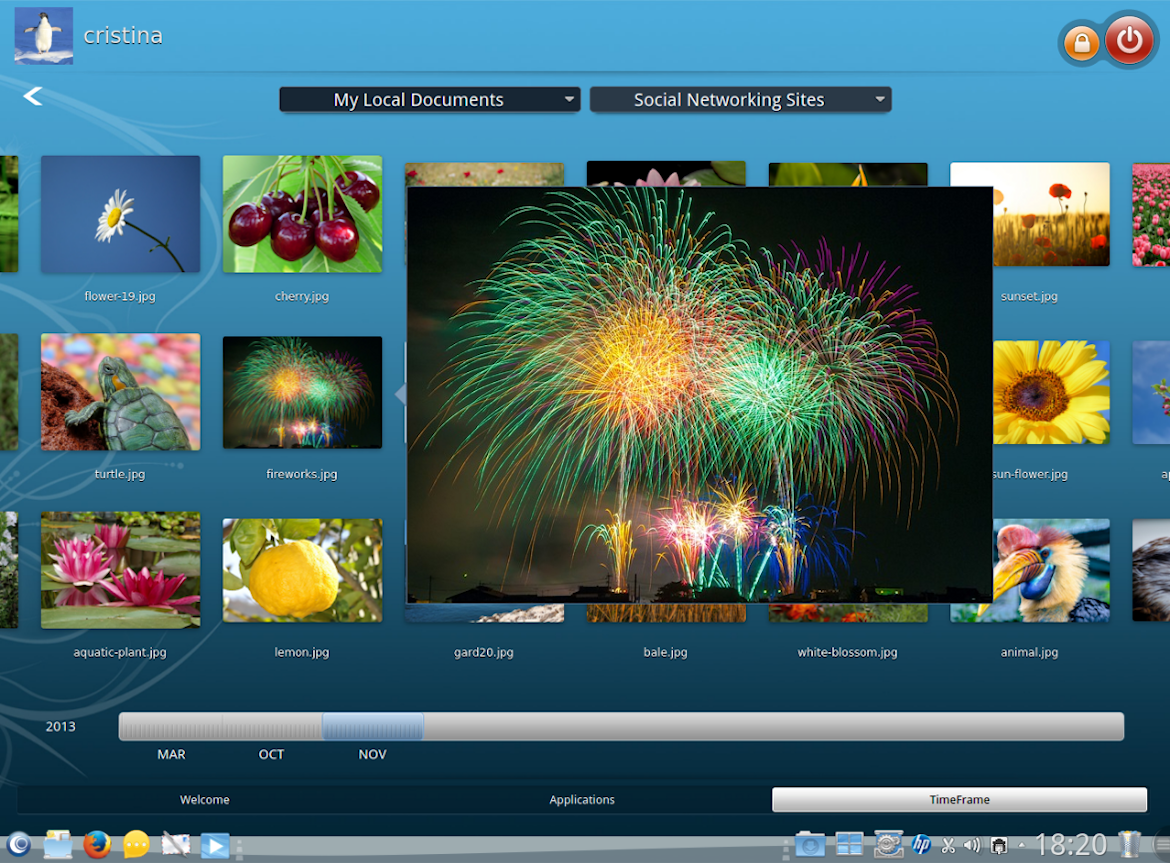The width and height of the screenshot is (1170, 863).
Task: Switch to the Applications tab
Action: 582,799
